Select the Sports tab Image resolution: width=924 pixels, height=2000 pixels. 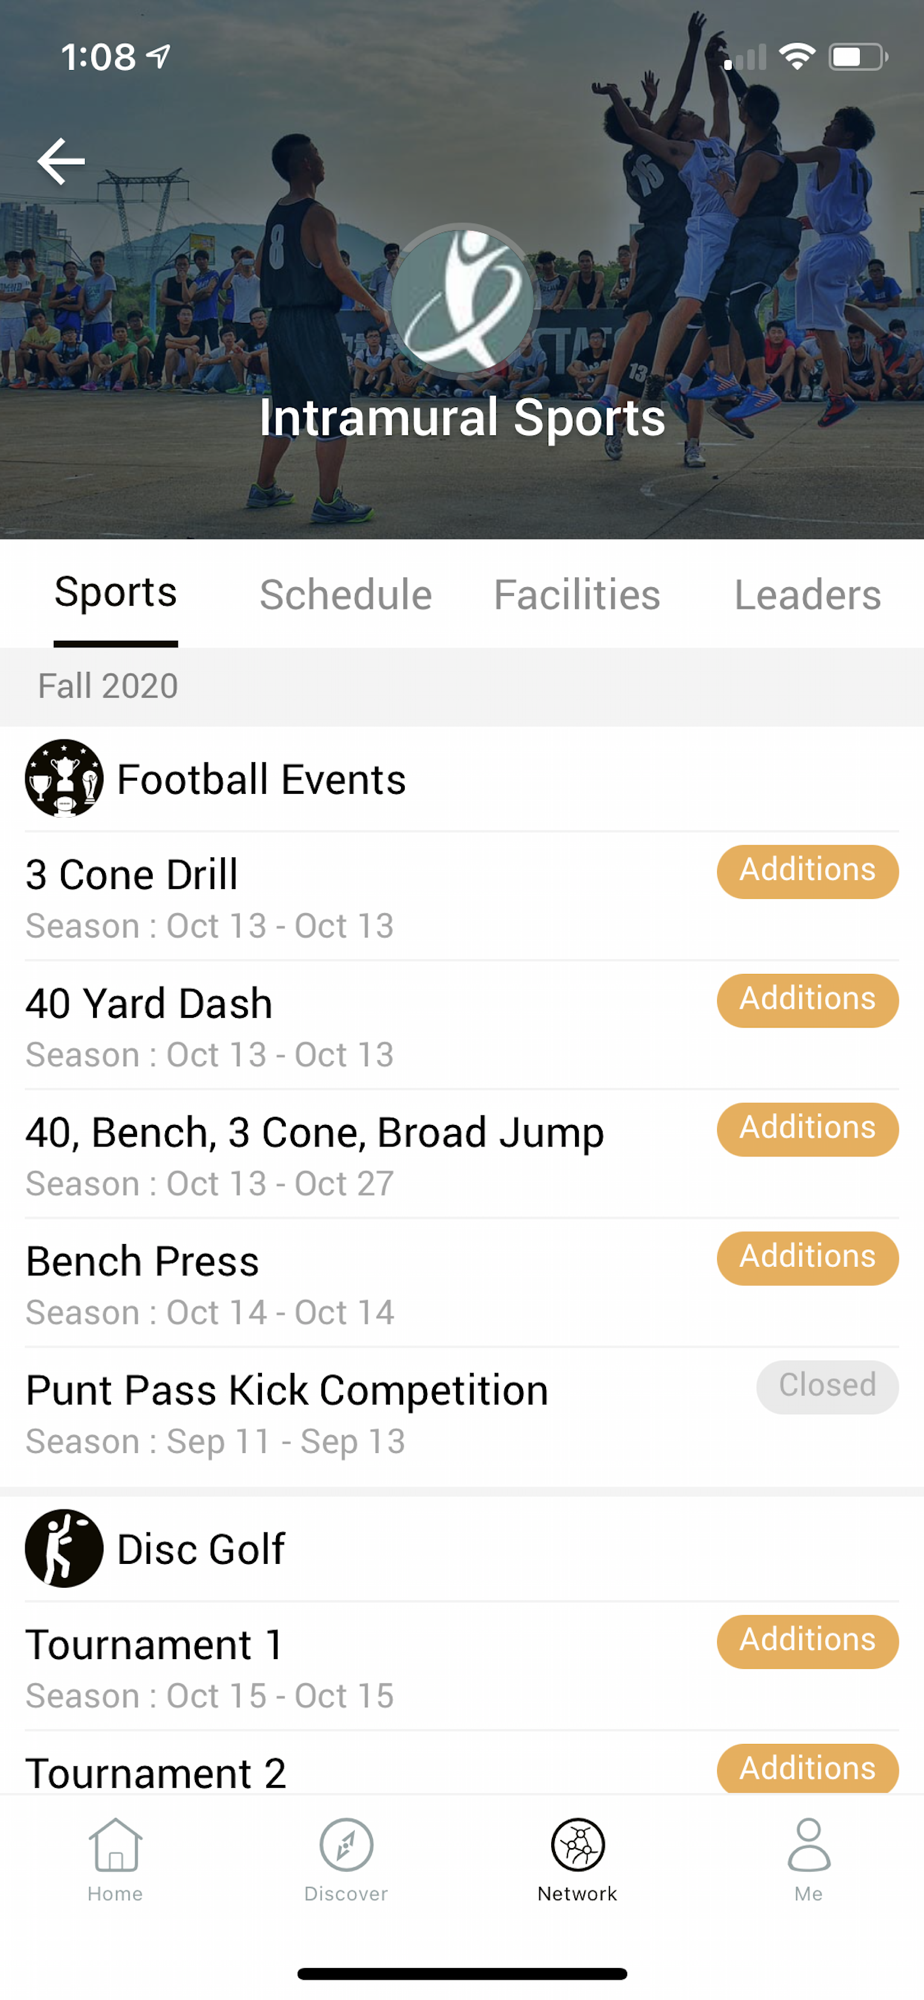tap(116, 592)
